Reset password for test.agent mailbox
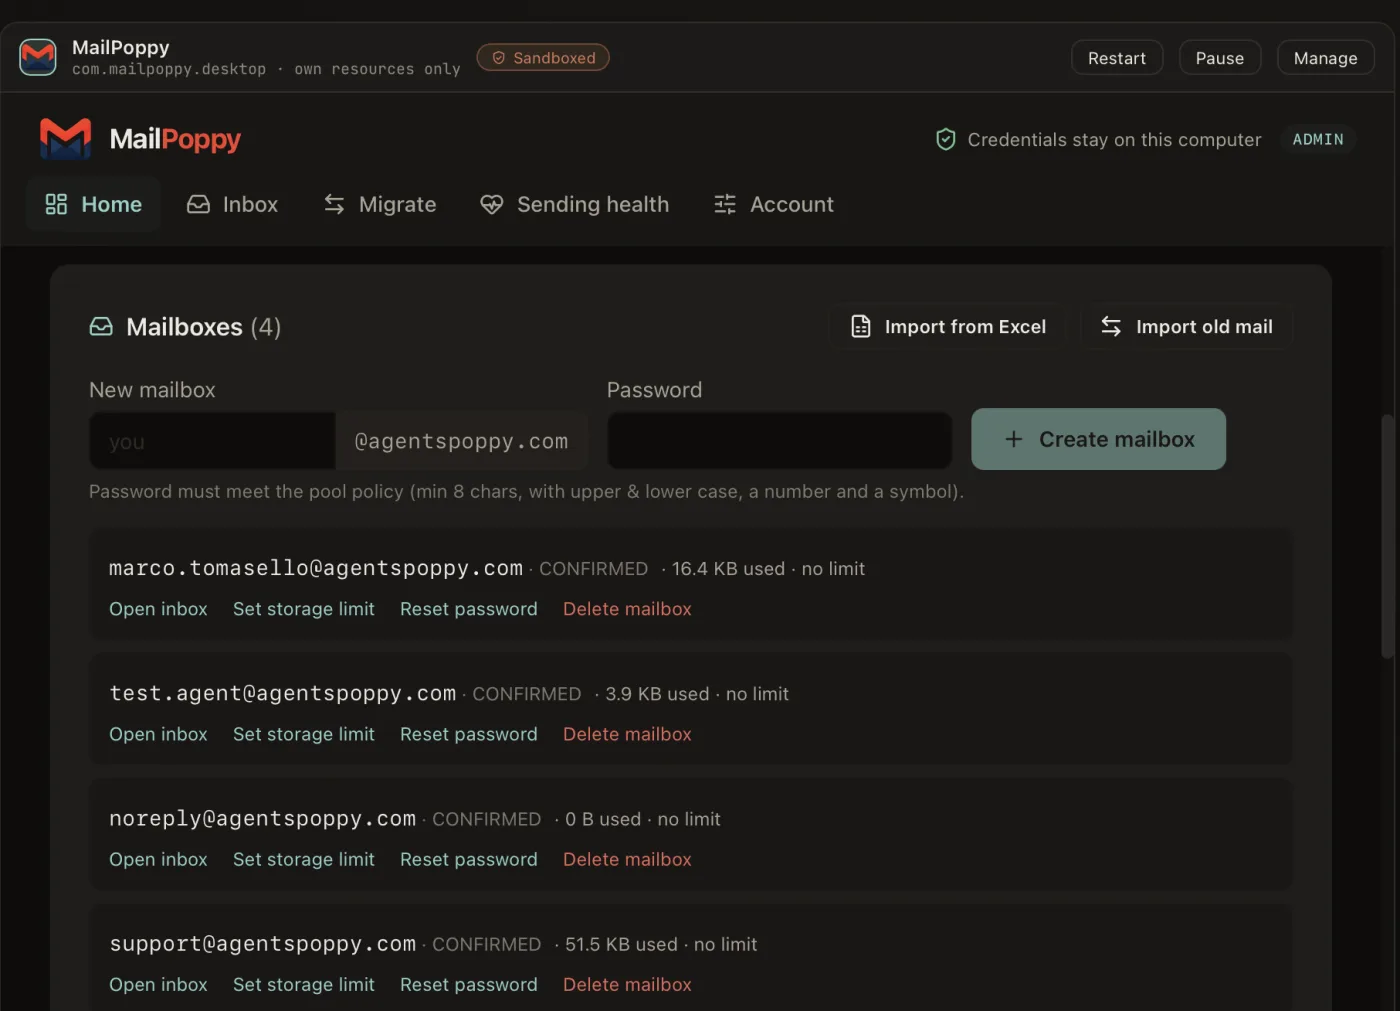This screenshot has width=1400, height=1011. (468, 734)
